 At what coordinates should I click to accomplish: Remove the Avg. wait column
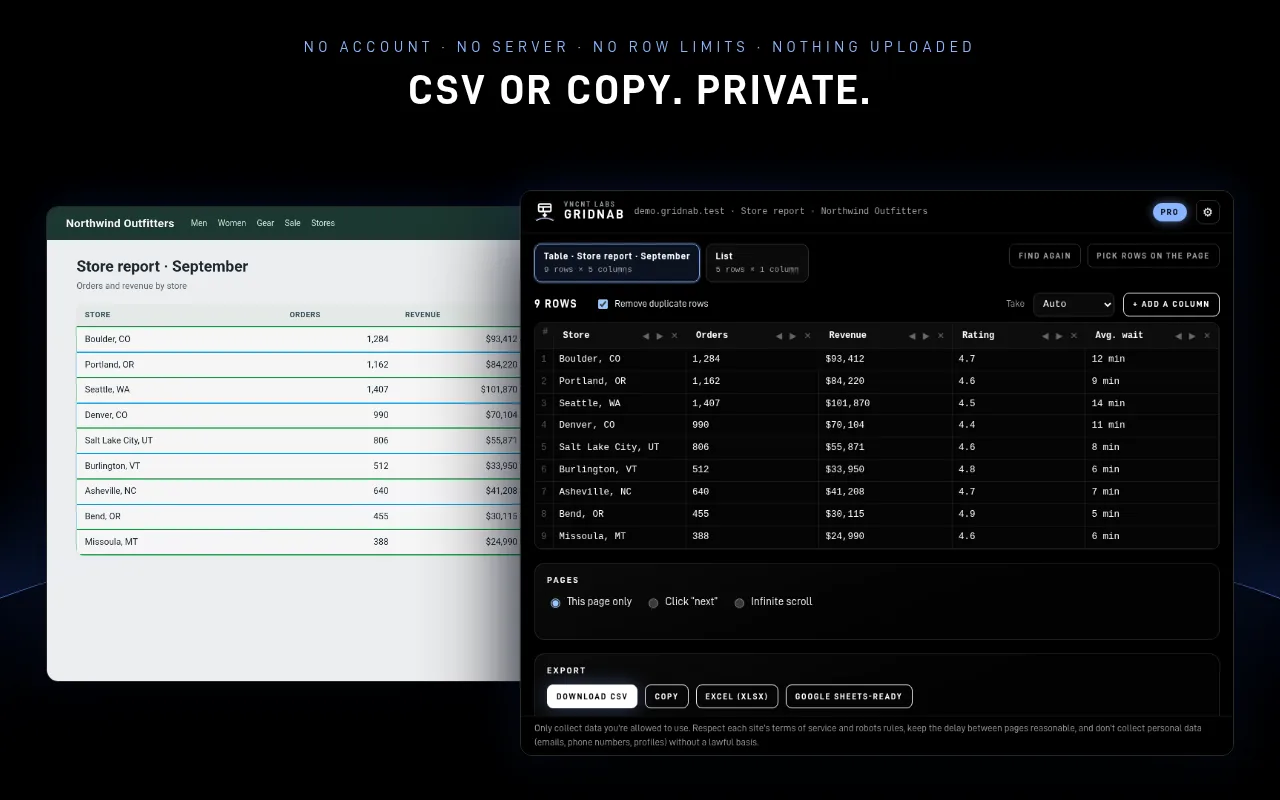tap(1207, 336)
